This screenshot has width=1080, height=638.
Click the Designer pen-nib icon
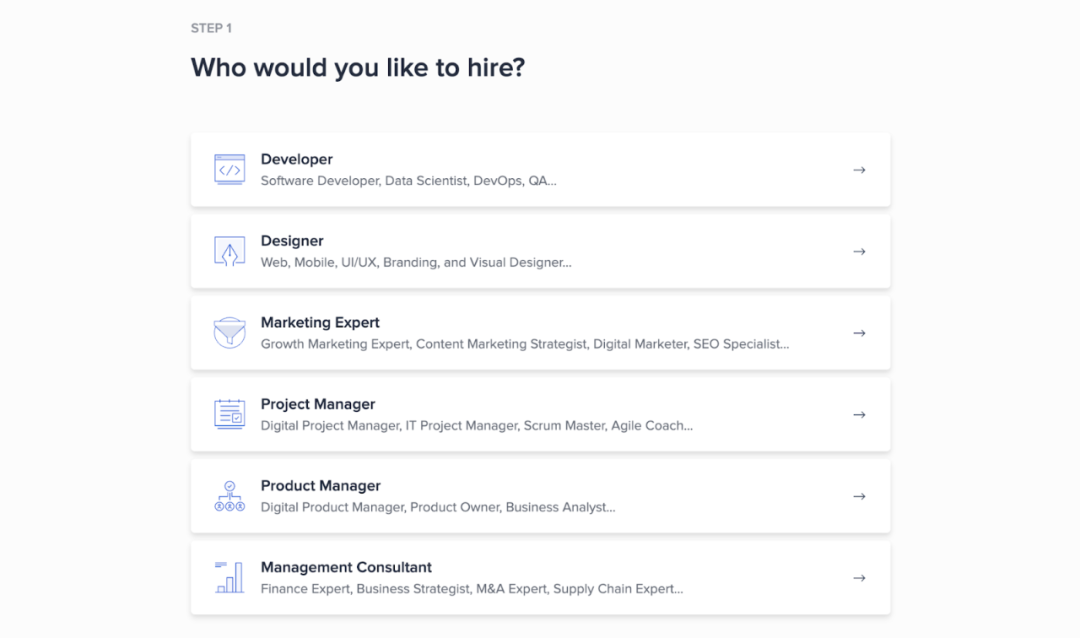[229, 251]
